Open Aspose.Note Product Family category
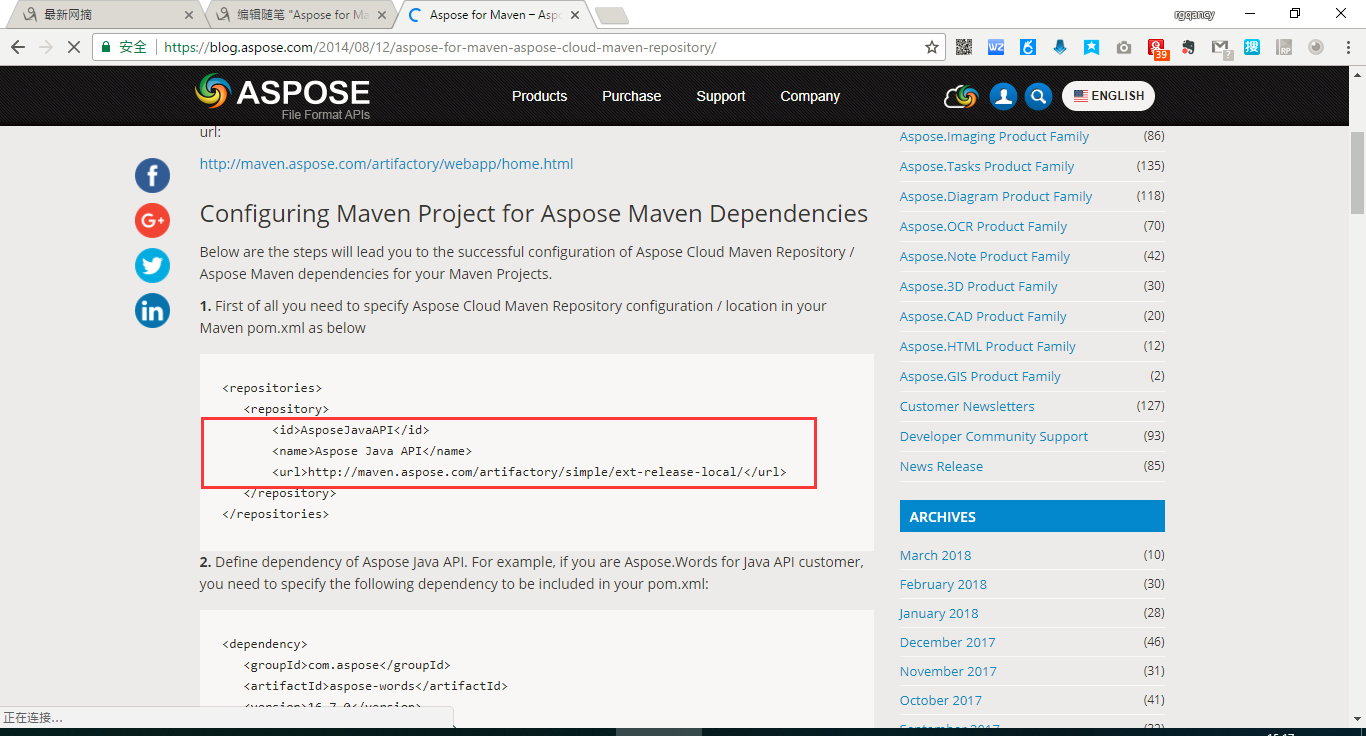This screenshot has width=1366, height=736. pyautogui.click(x=984, y=256)
